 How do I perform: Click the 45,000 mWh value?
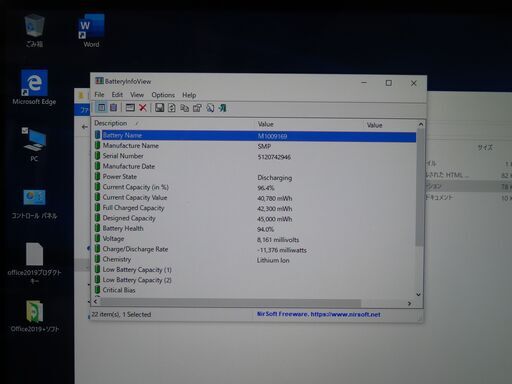[275, 219]
